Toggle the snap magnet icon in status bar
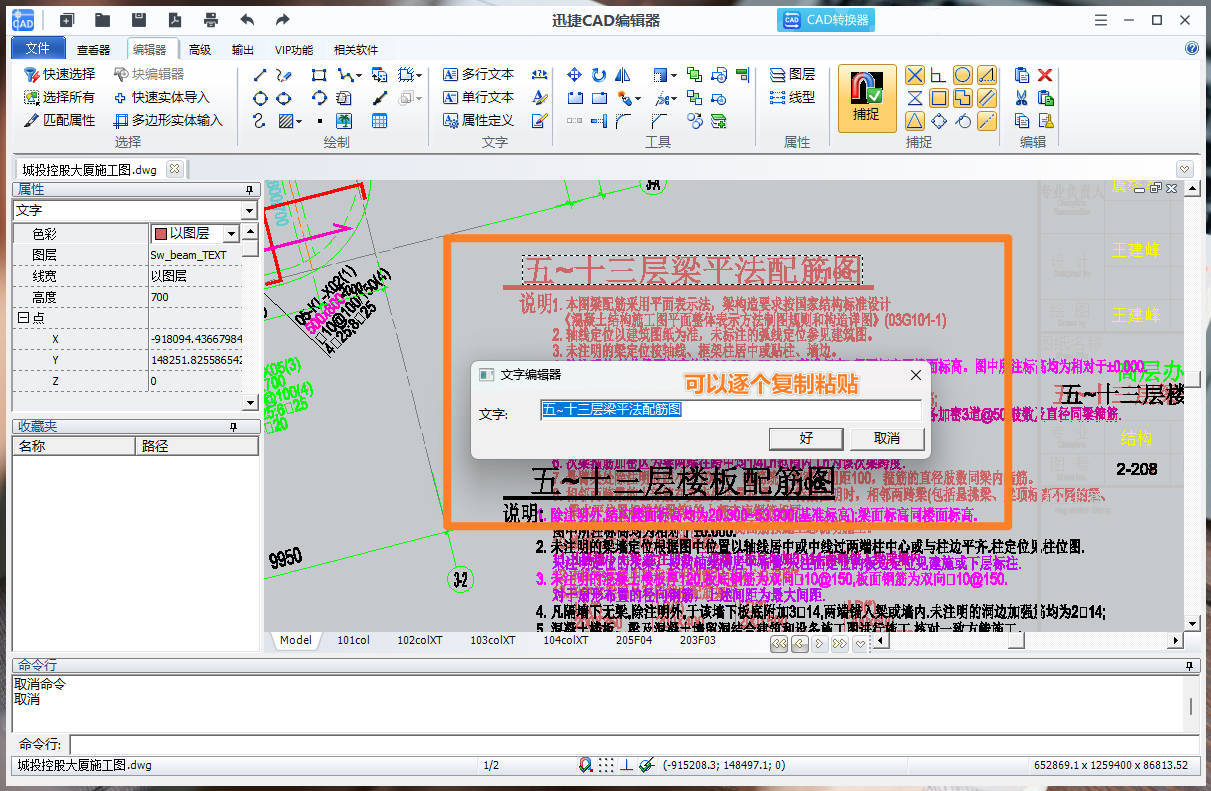Screen dimensions: 1211x791 pos(586,765)
